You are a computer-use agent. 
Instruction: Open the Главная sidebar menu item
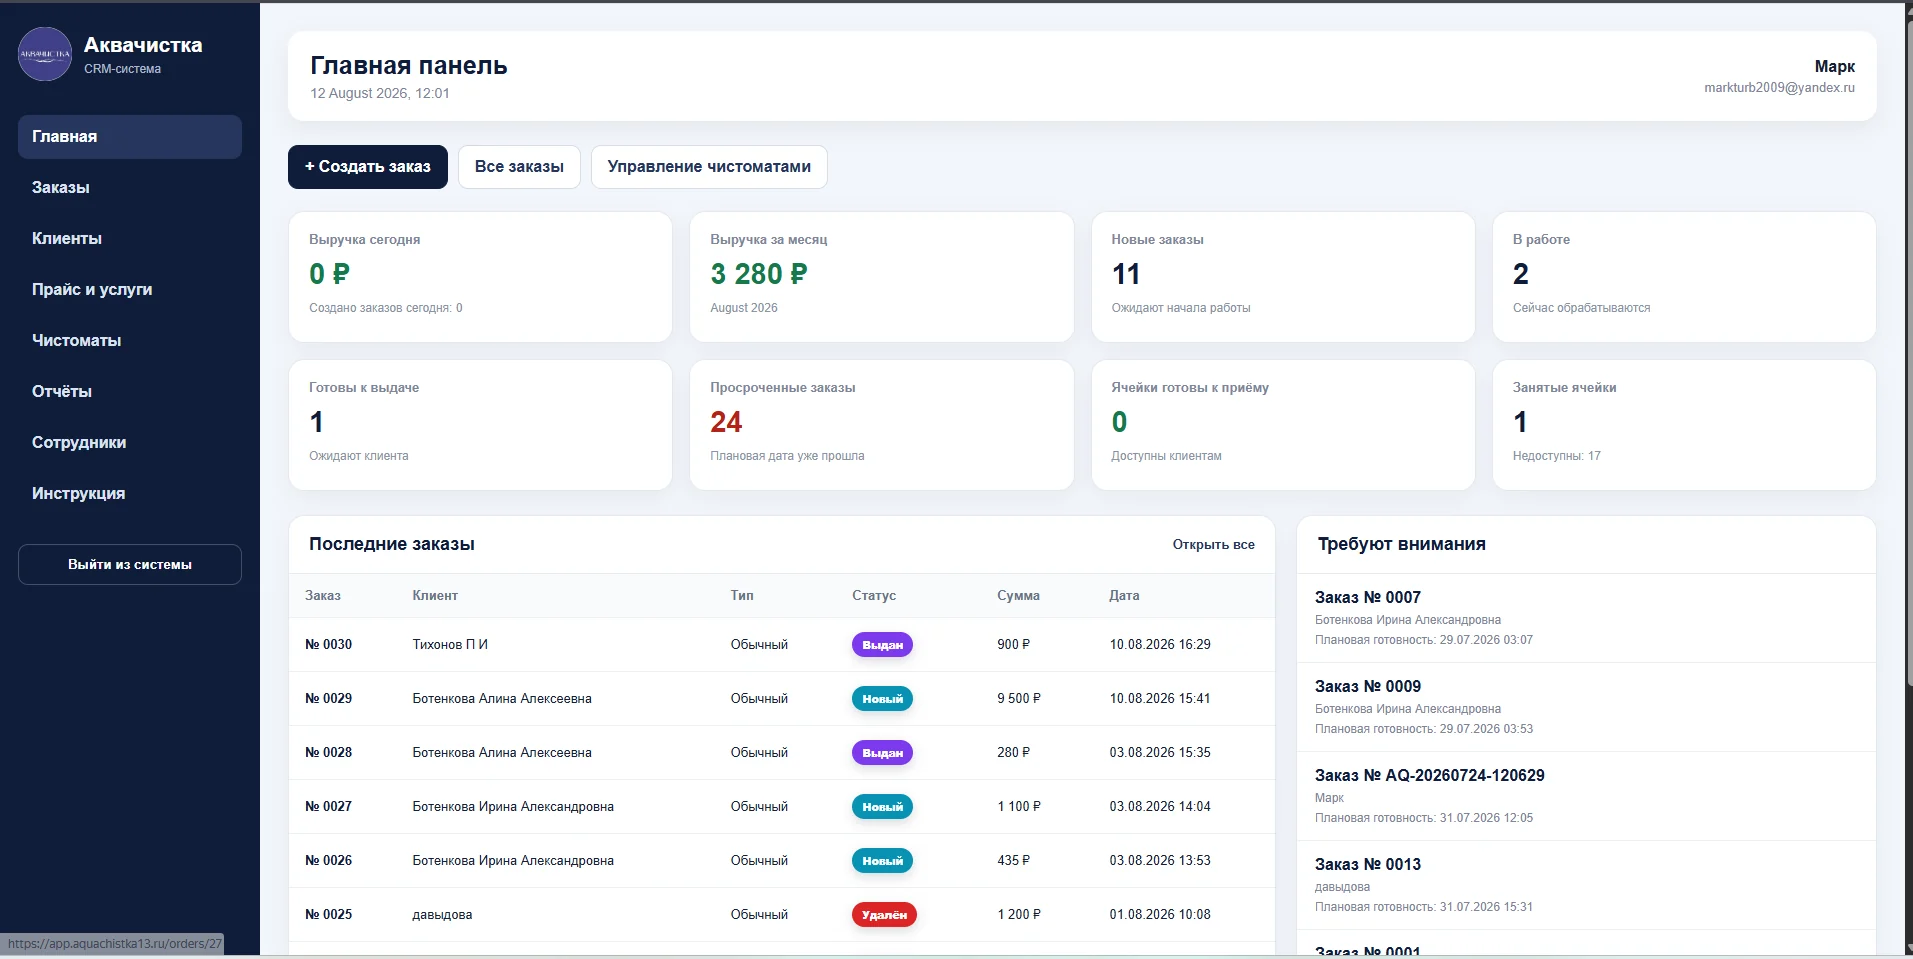130,137
